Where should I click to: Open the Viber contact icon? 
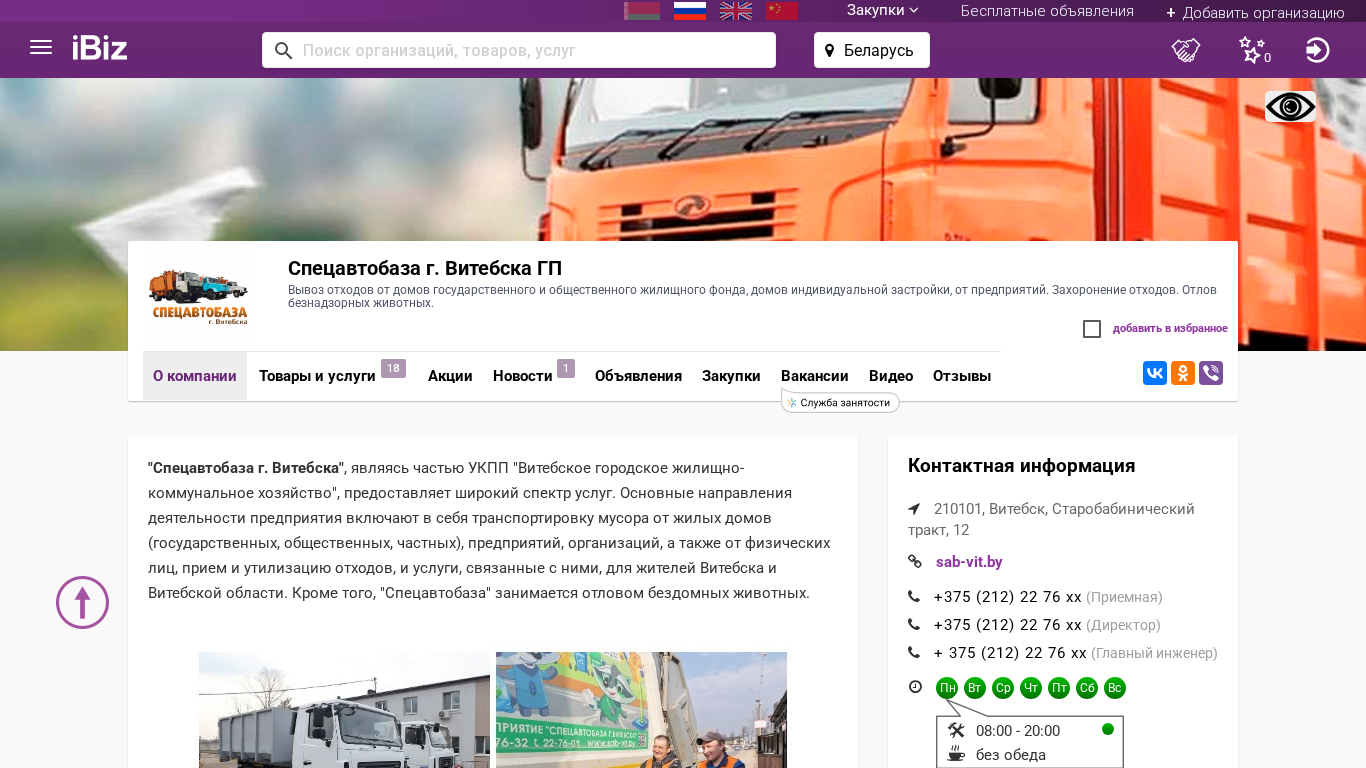1211,373
